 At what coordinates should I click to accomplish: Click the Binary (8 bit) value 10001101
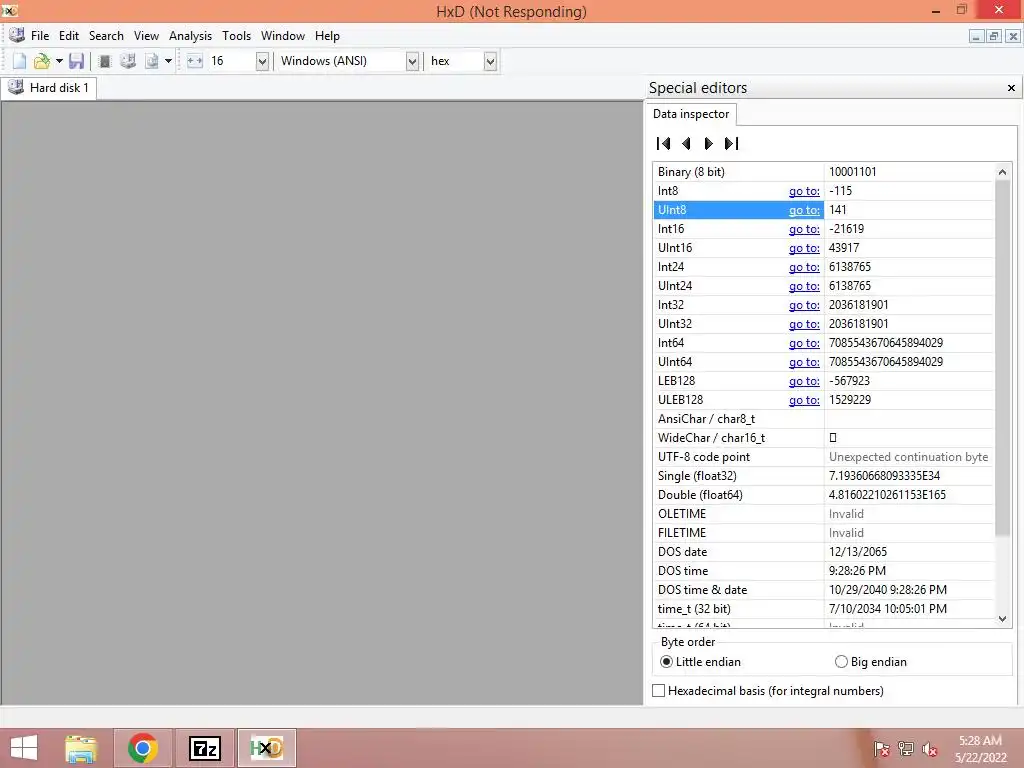click(852, 172)
